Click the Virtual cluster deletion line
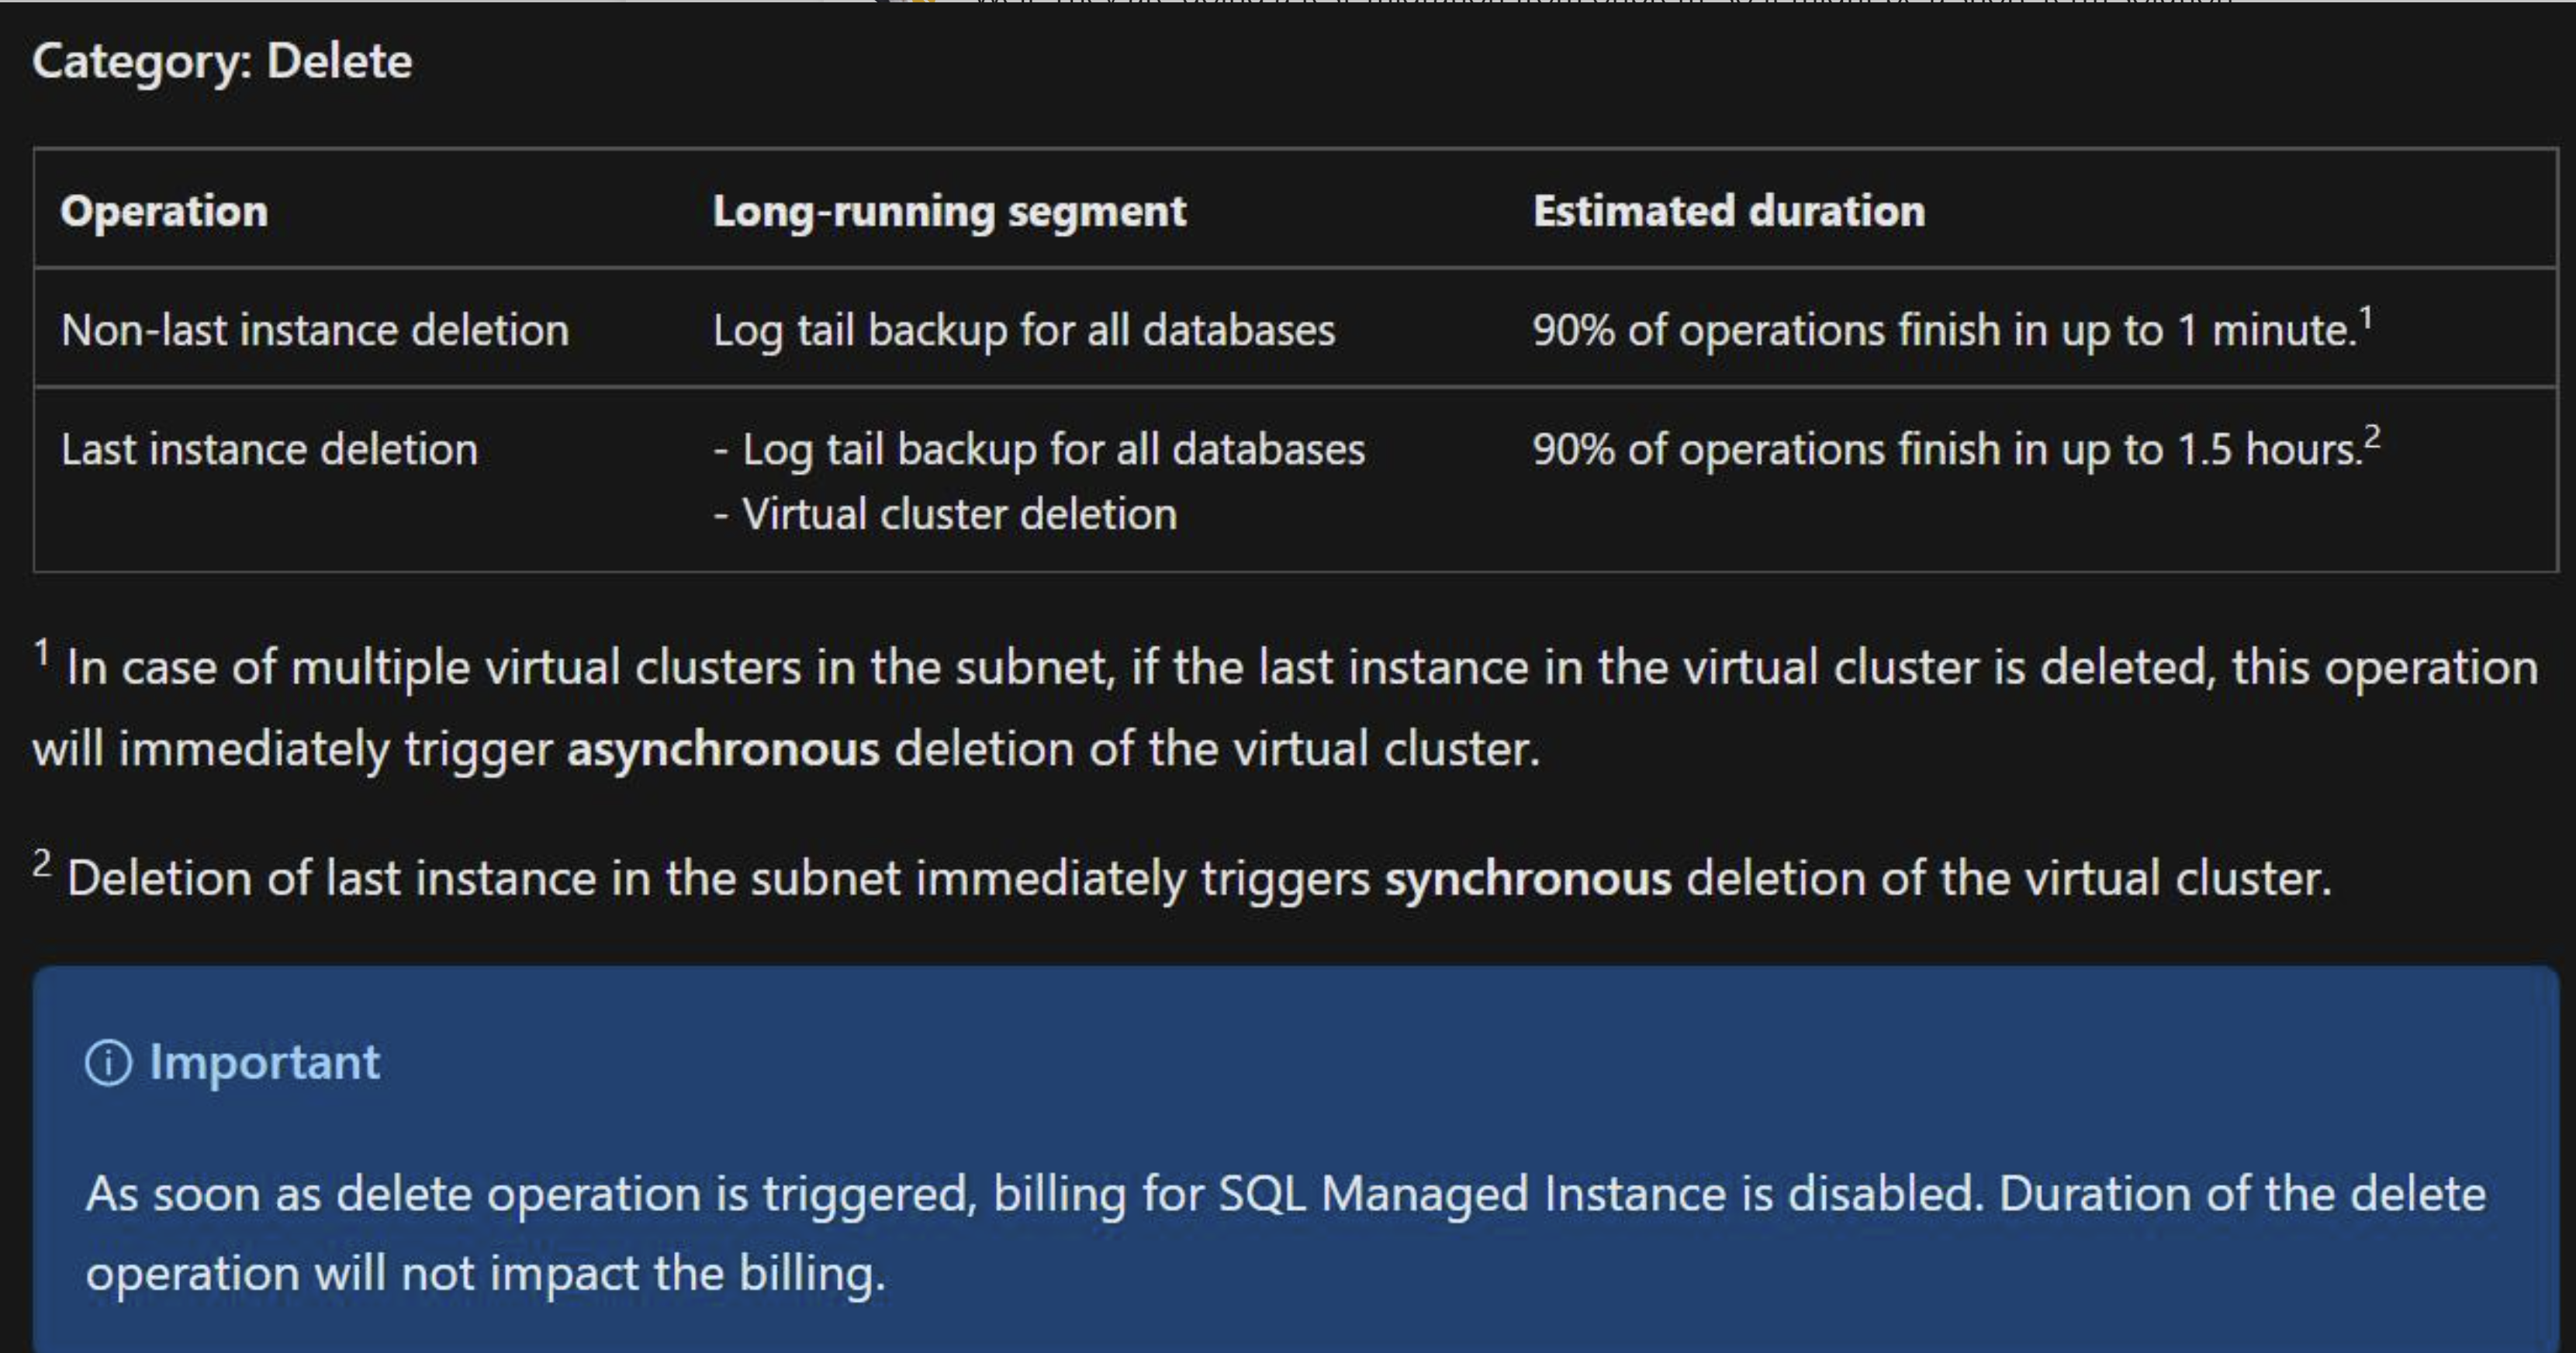The height and width of the screenshot is (1353, 2576). pyautogui.click(x=945, y=514)
